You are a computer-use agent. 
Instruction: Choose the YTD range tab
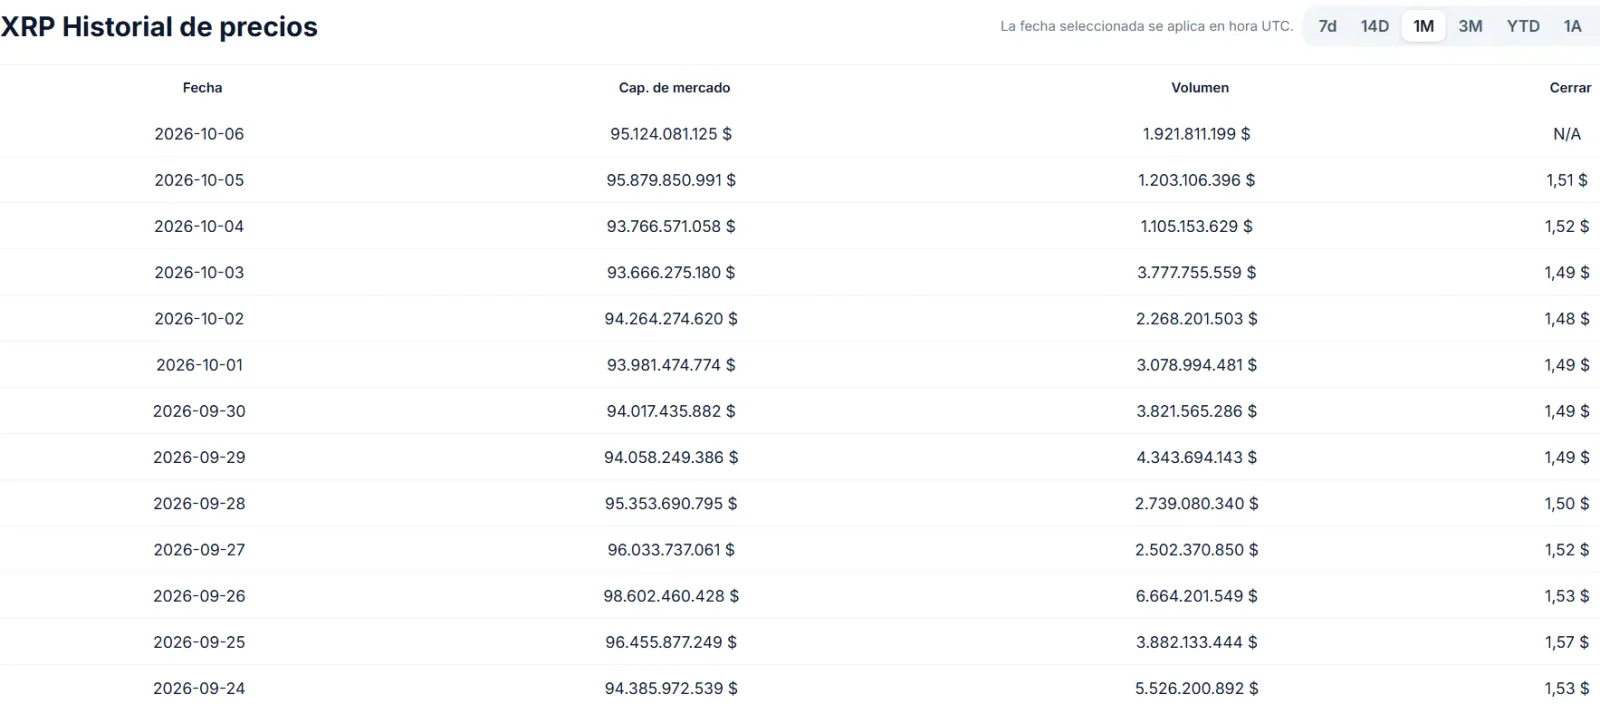pyautogui.click(x=1523, y=26)
